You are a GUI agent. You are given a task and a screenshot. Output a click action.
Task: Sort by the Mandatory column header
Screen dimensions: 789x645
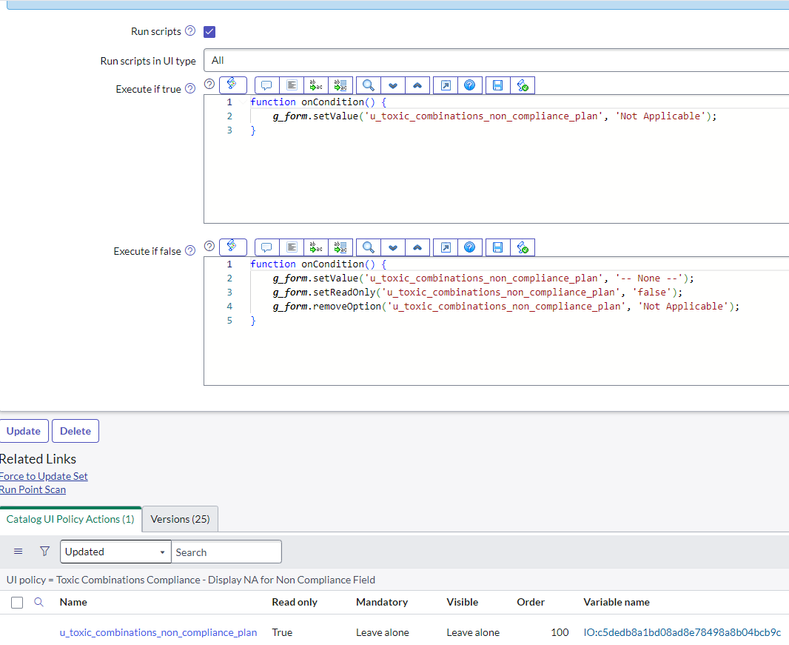[382, 602]
